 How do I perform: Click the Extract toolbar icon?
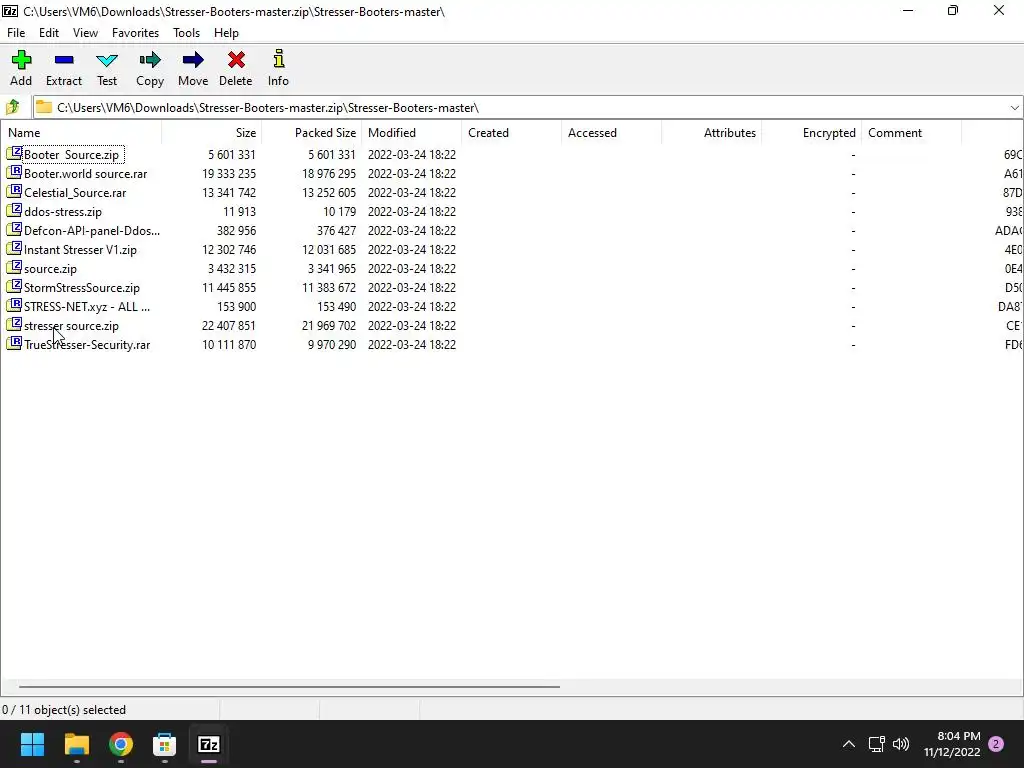pyautogui.click(x=64, y=61)
